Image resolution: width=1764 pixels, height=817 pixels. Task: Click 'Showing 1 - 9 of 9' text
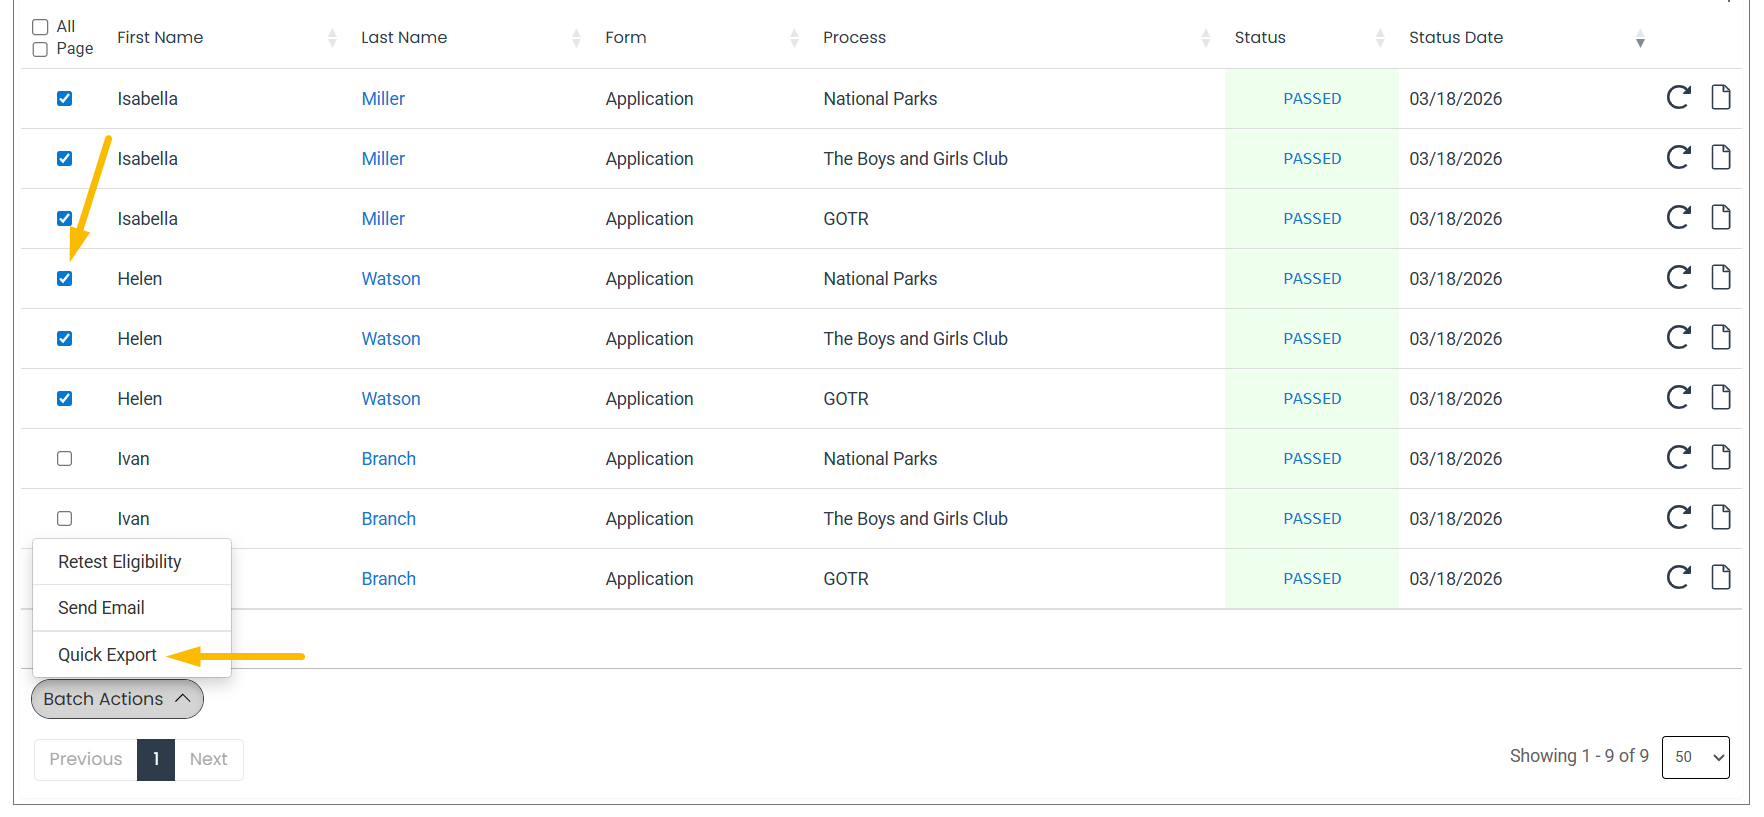[x=1579, y=756]
